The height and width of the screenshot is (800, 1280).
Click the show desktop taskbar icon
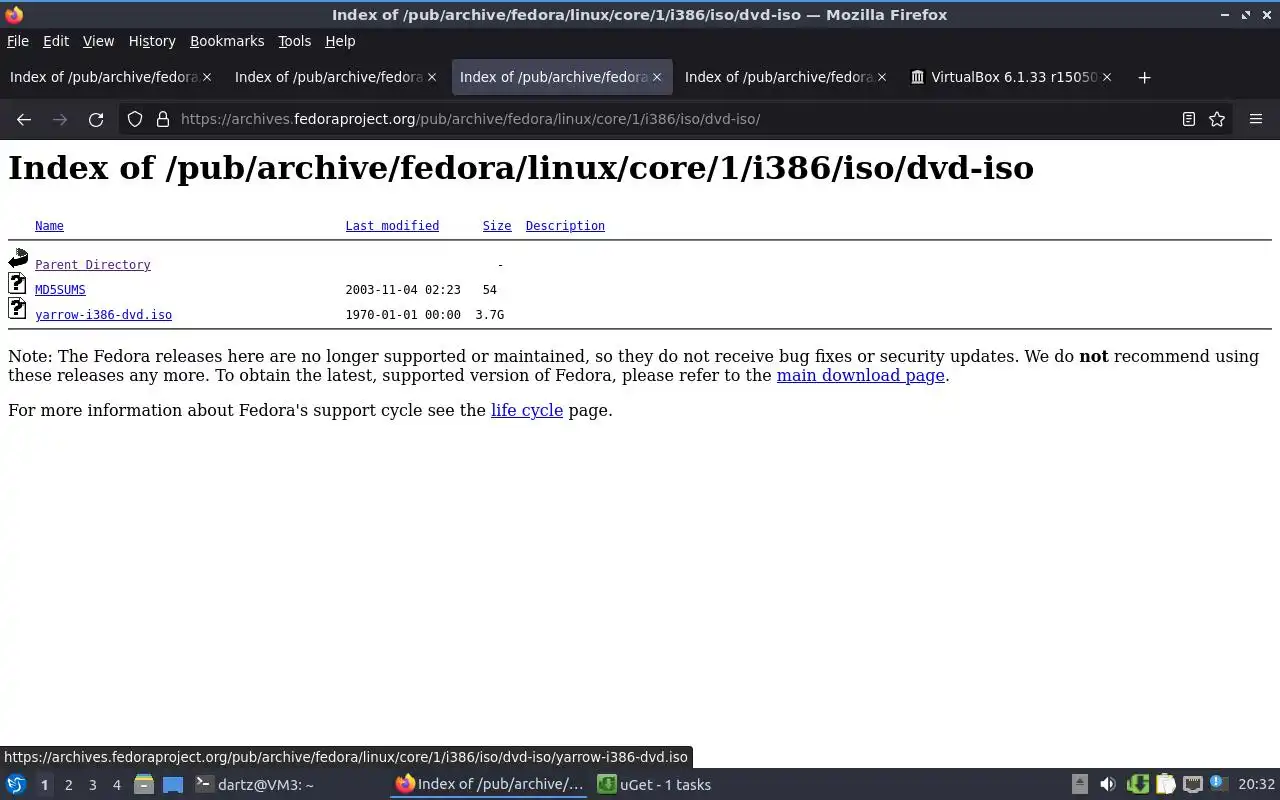(173, 785)
